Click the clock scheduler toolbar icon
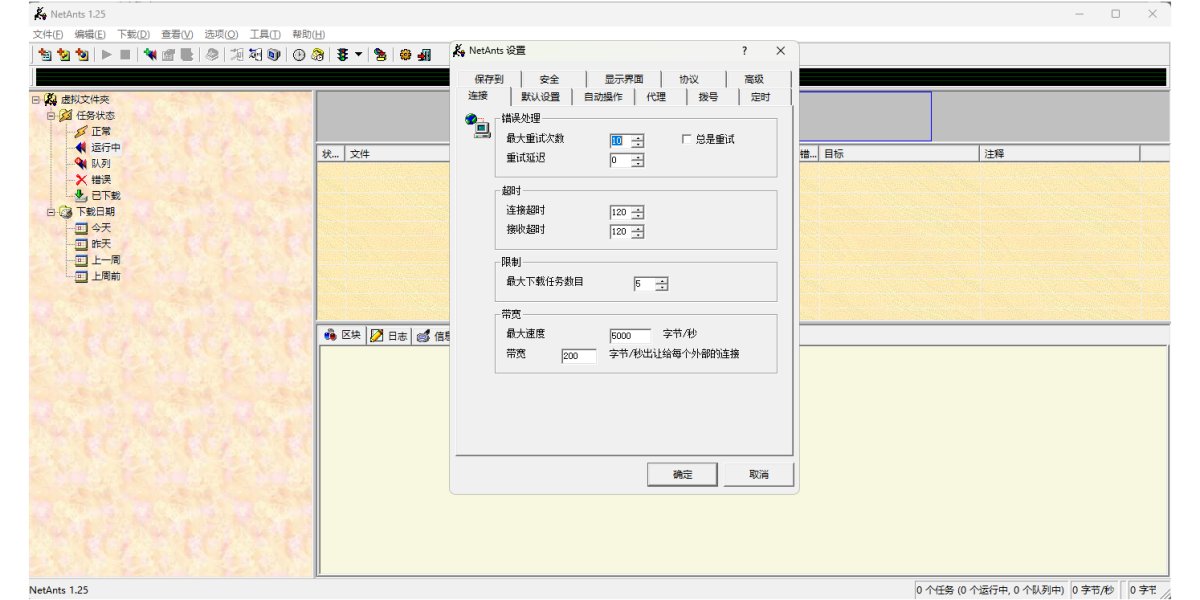Viewport: 1200px width, 600px height. (298, 55)
